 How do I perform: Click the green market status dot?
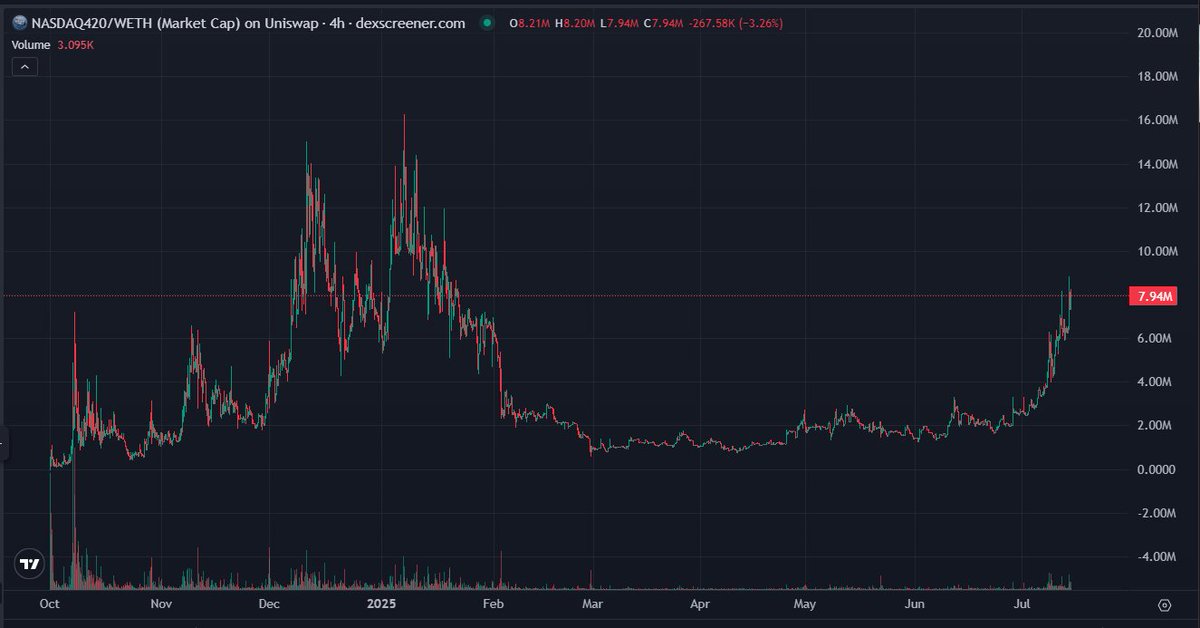click(x=486, y=24)
